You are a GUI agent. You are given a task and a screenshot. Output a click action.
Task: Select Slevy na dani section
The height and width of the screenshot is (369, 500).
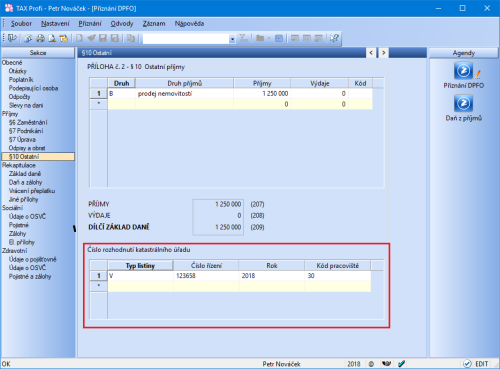(26, 105)
